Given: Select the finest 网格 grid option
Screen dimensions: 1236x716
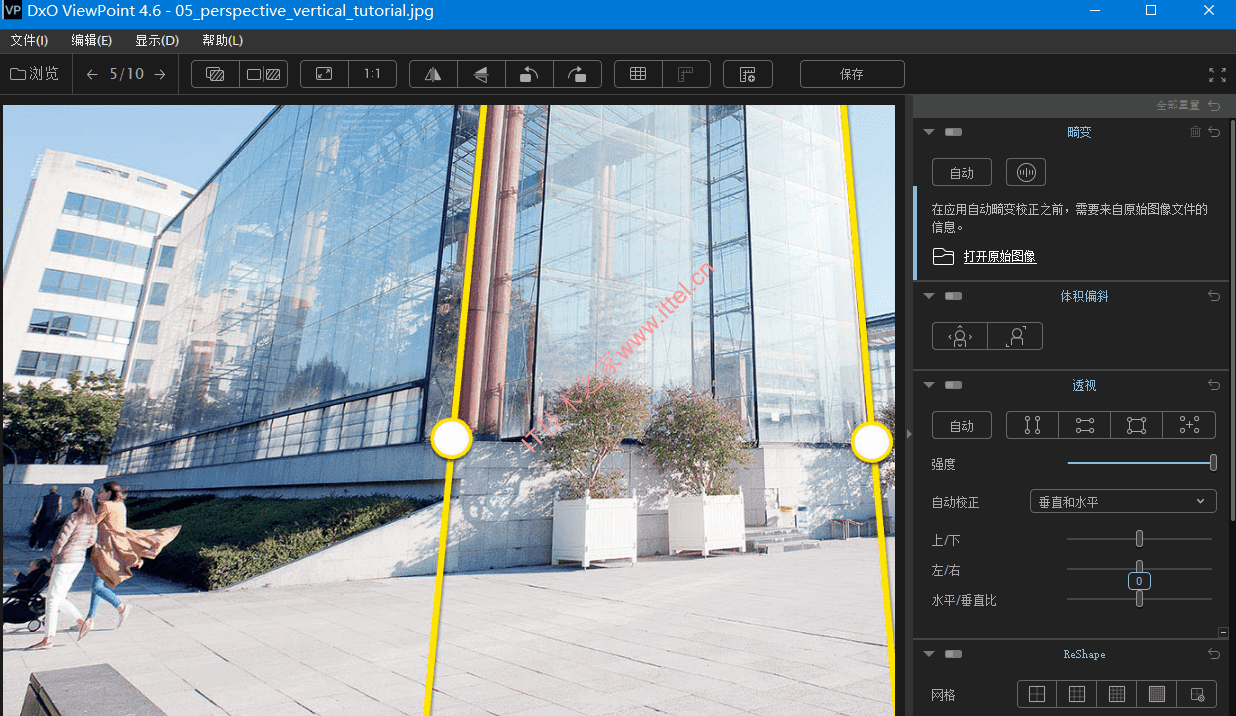Looking at the screenshot, I should click(1157, 694).
